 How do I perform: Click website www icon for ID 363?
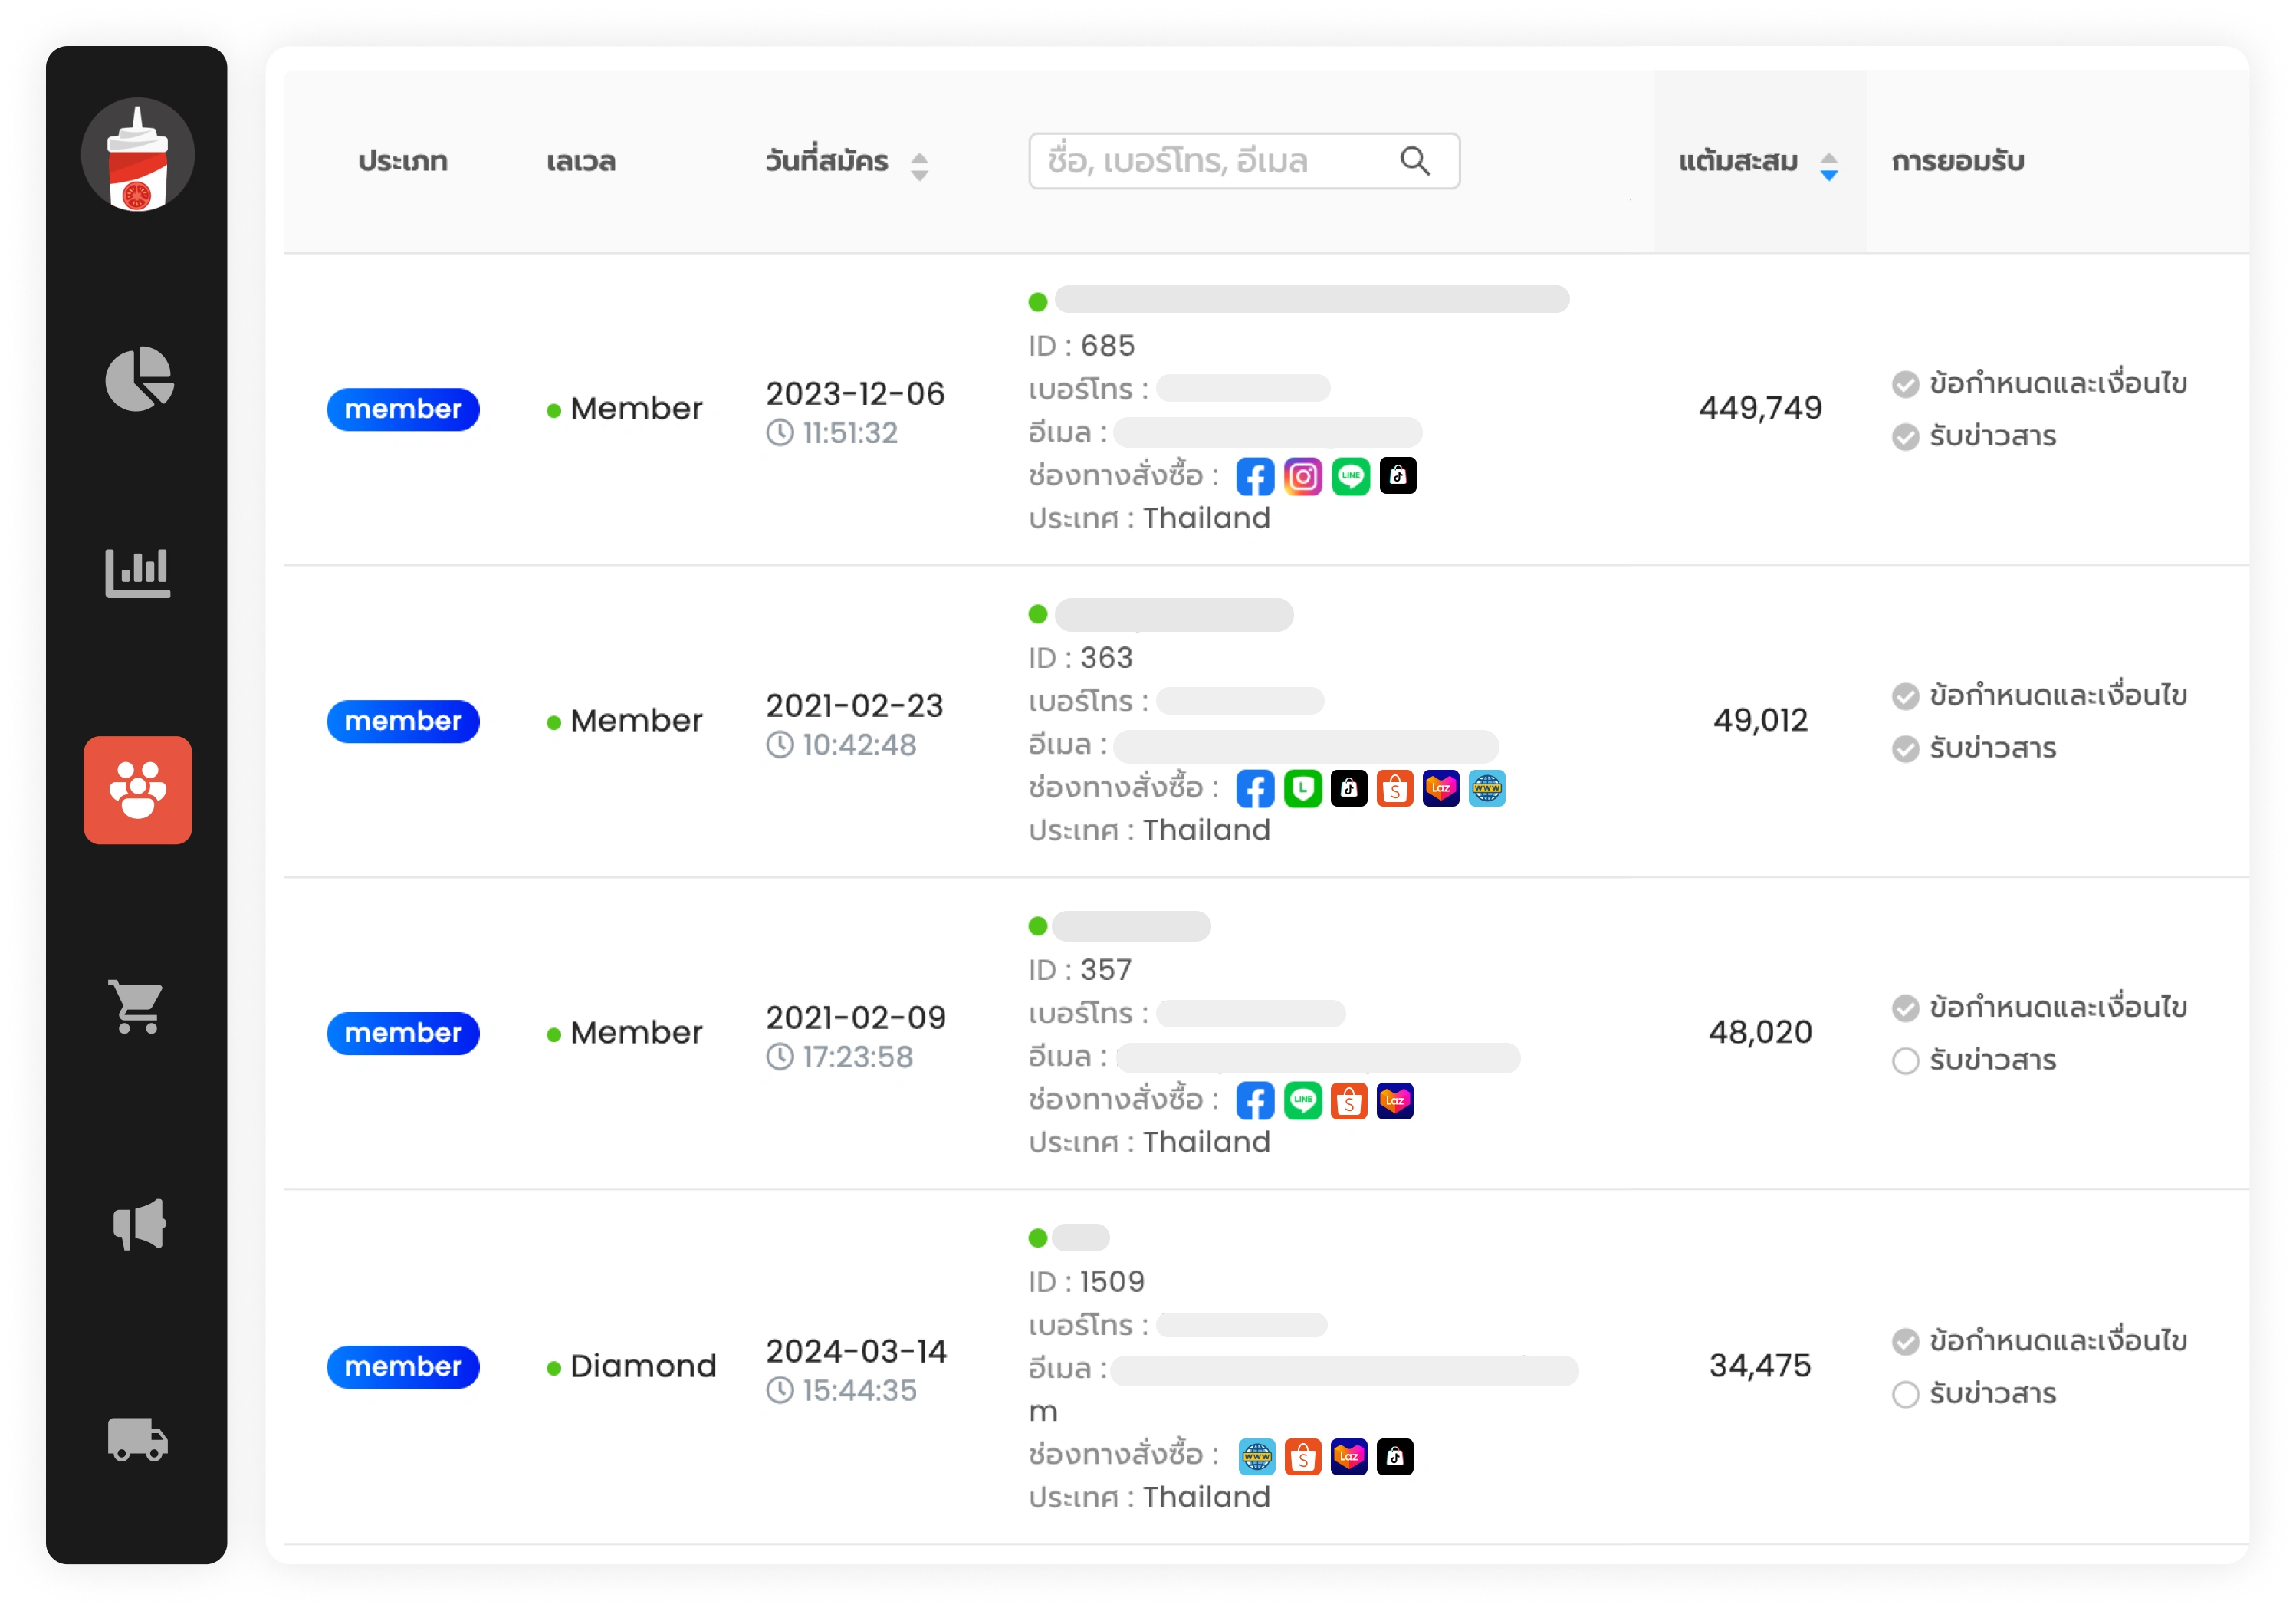[x=1487, y=788]
